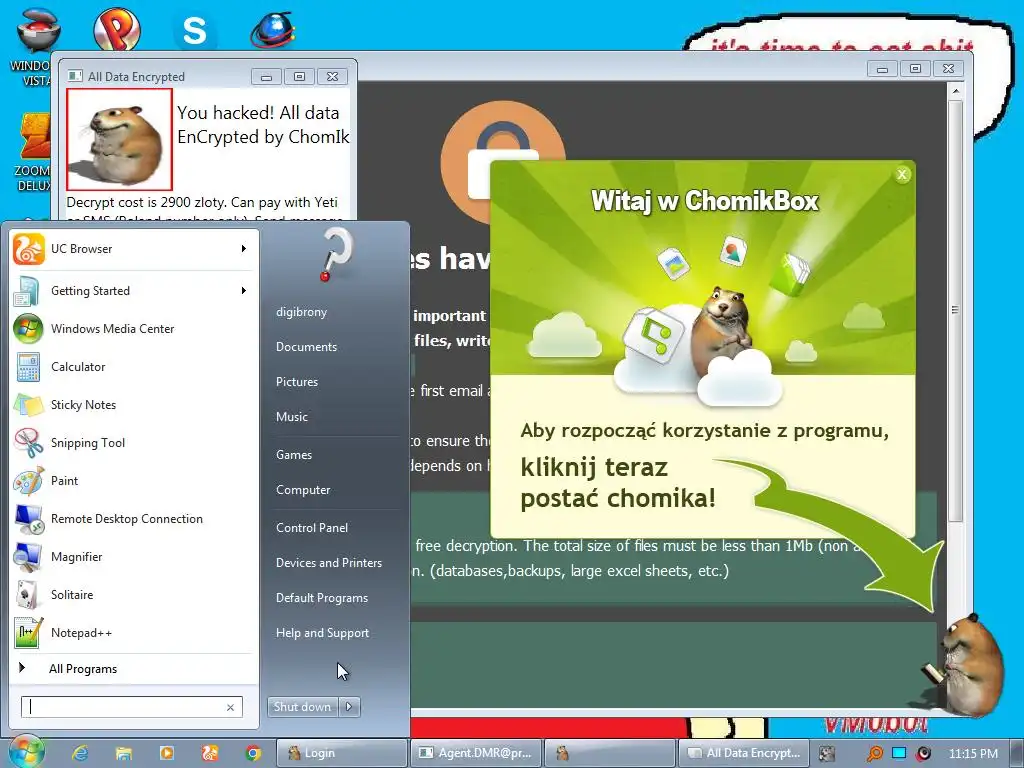Open Windows Explorer taskbar folder icon
The height and width of the screenshot is (768, 1024).
123,753
